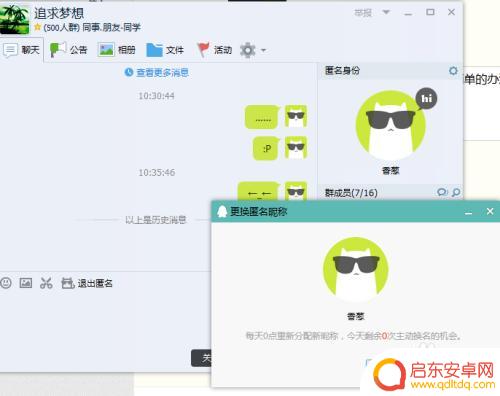500x396 pixels.
Task: Close the 更换匿名昵称 dialog
Action: point(490,211)
